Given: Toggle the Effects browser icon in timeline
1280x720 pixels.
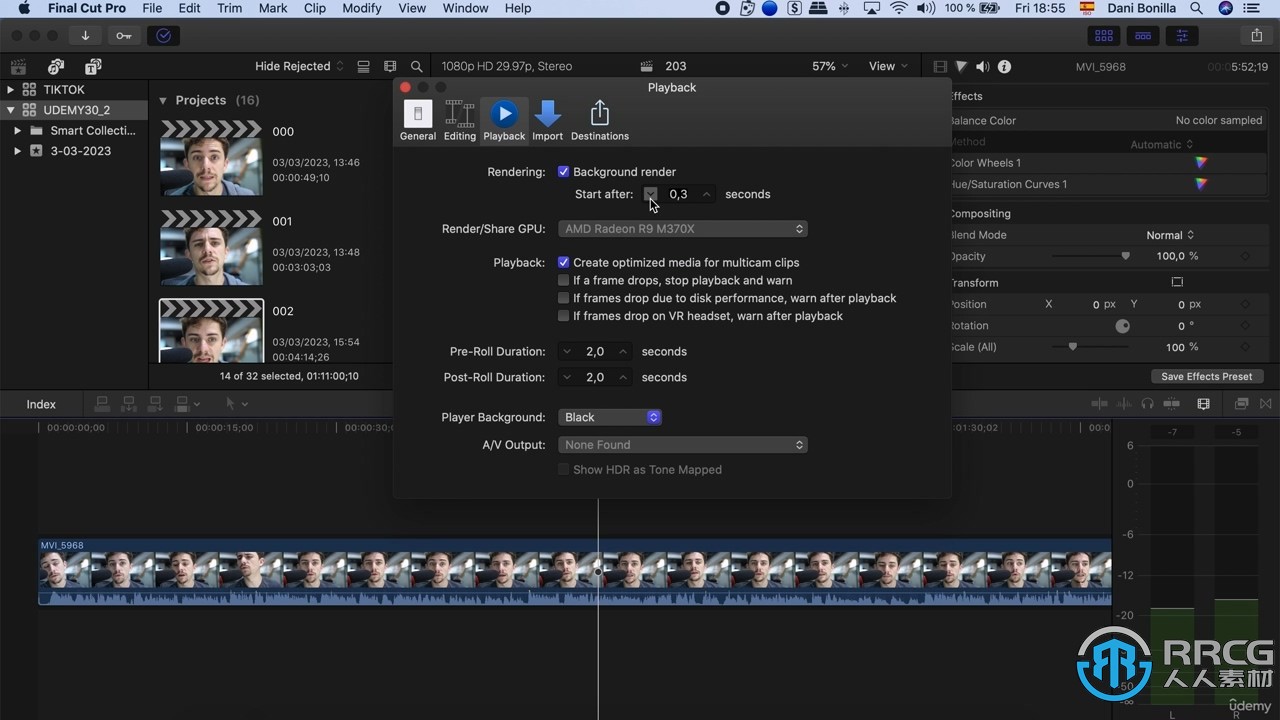Looking at the screenshot, I should 1241,404.
